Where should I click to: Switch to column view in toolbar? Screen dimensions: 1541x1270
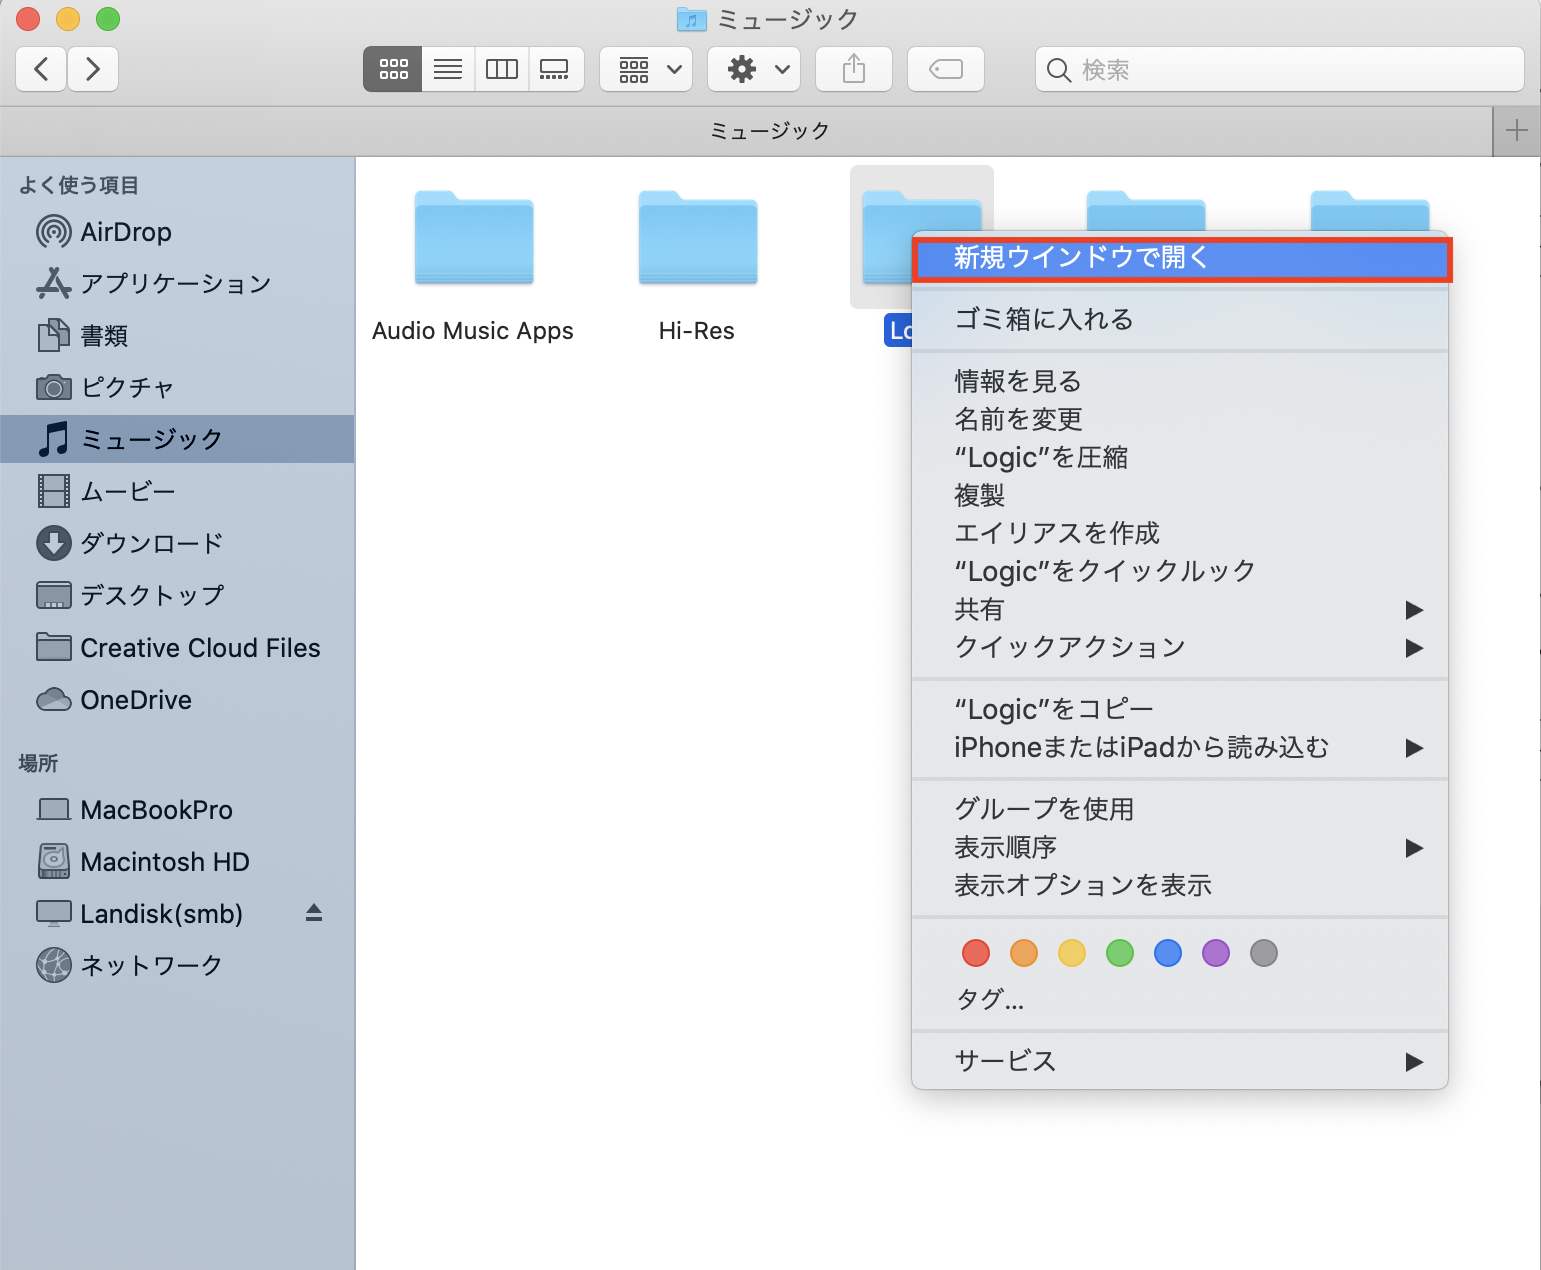[x=501, y=69]
